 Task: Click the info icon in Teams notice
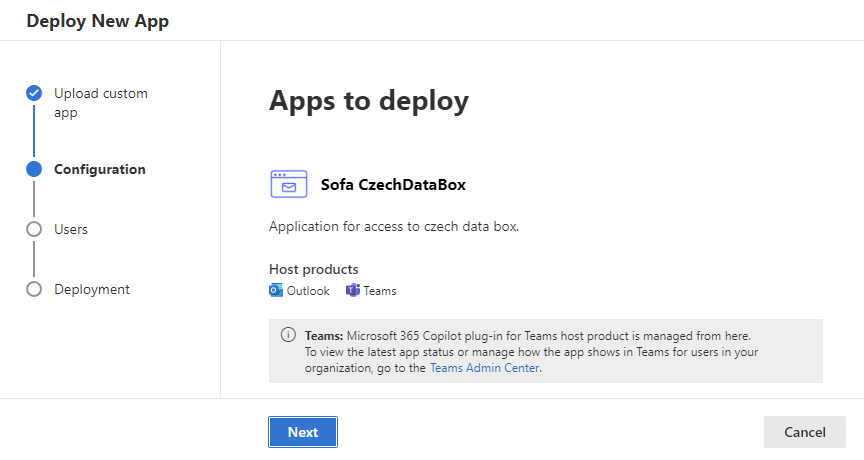click(288, 335)
